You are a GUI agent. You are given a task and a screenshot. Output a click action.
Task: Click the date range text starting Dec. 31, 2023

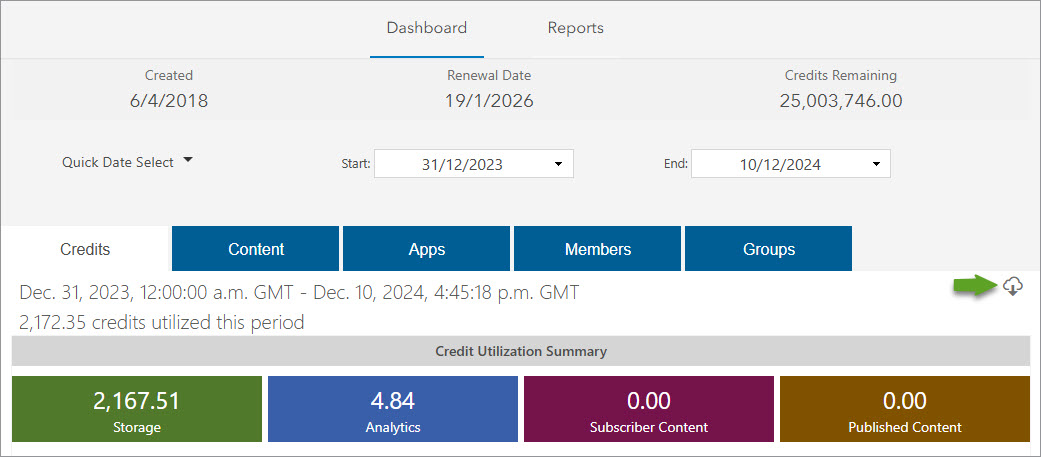click(x=299, y=292)
